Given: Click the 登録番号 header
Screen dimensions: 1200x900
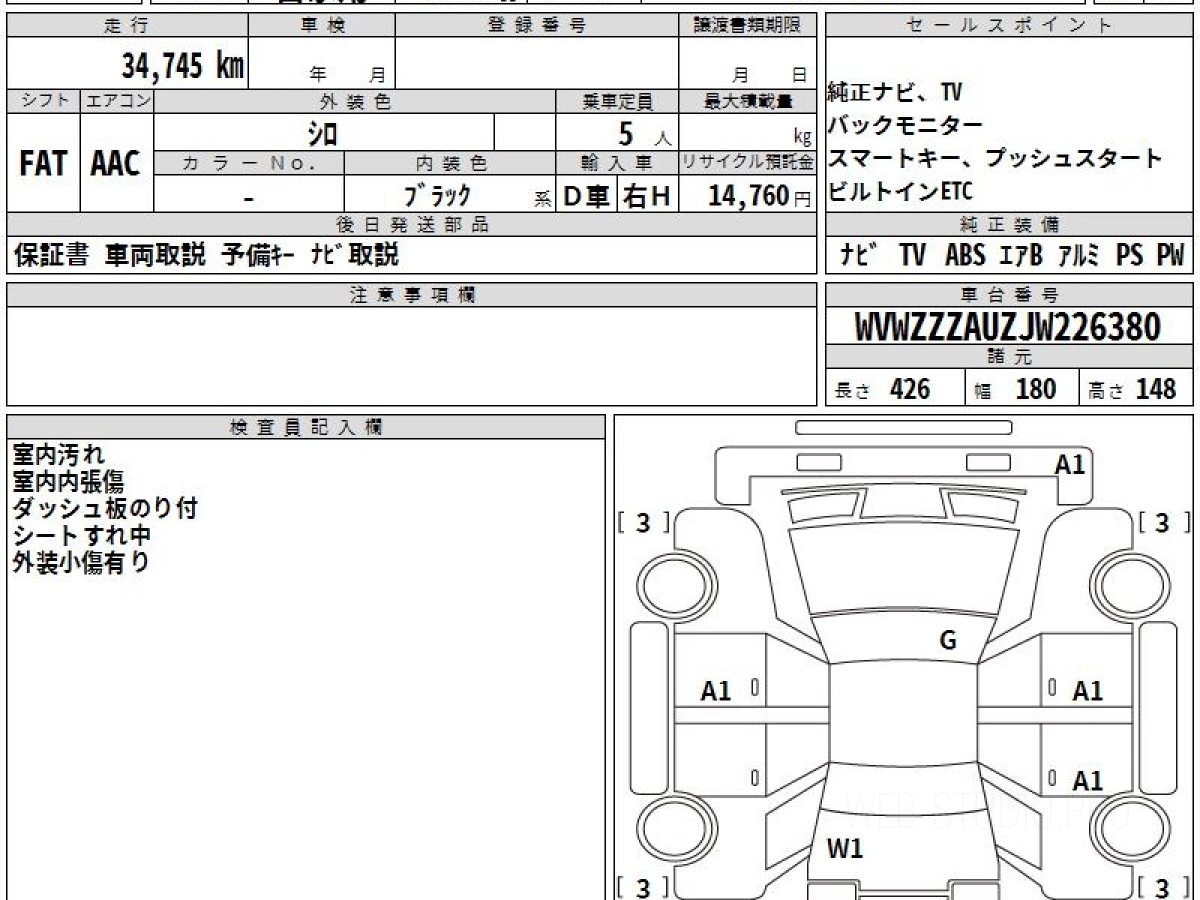Looking at the screenshot, I should point(537,27).
